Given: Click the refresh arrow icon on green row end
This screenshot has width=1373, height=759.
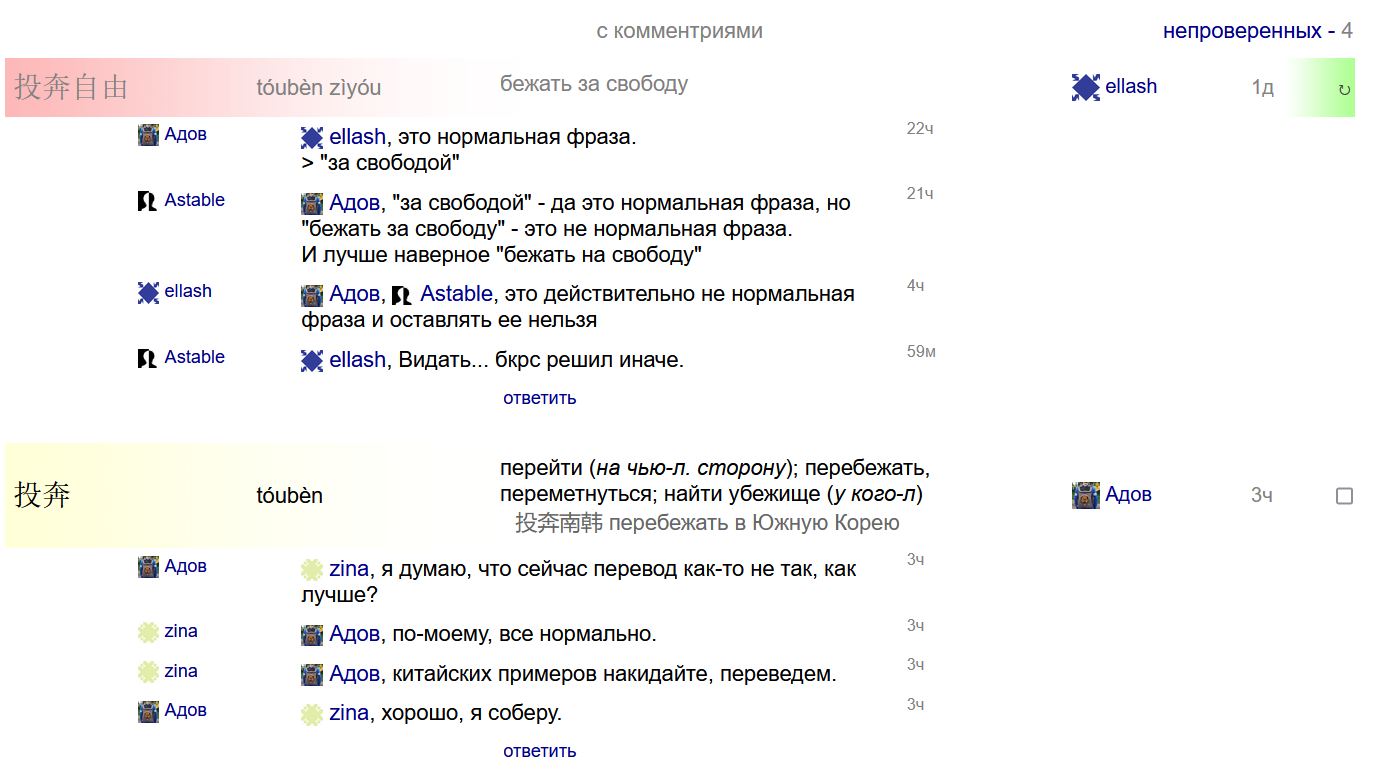Looking at the screenshot, I should (x=1344, y=90).
